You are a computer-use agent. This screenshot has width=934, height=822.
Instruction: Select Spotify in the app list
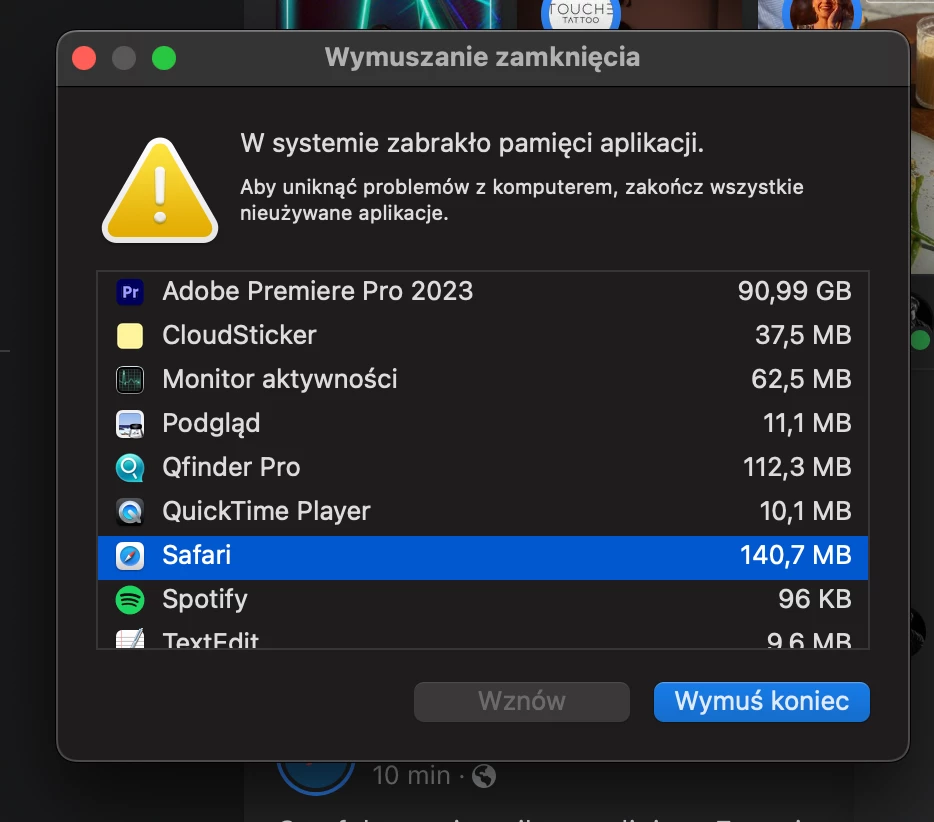[483, 600]
